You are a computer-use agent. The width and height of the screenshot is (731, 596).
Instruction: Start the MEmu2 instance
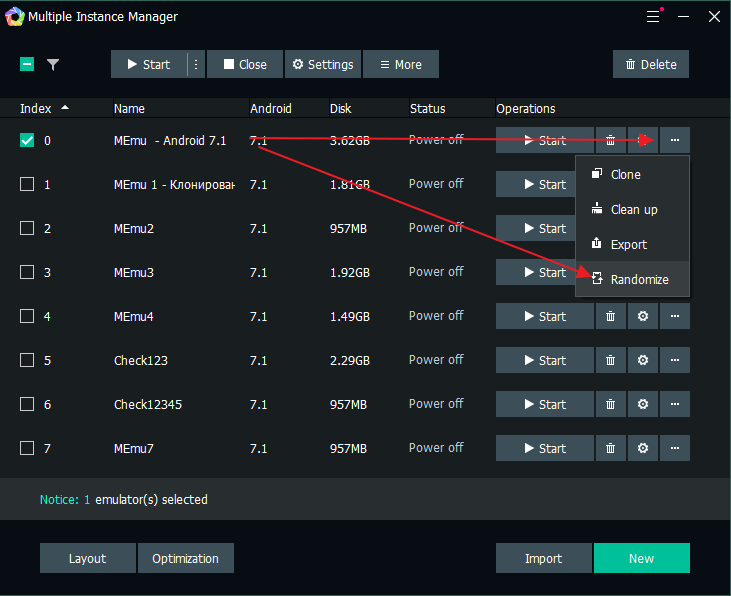tap(536, 228)
